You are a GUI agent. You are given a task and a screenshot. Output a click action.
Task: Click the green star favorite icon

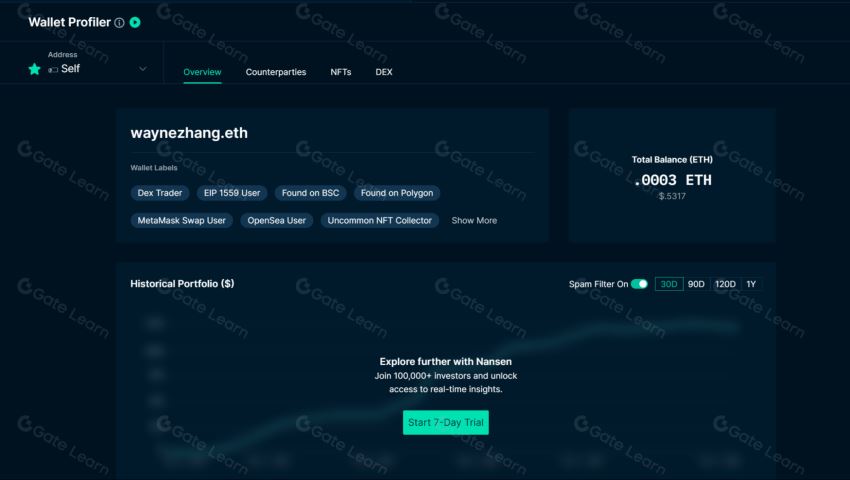pyautogui.click(x=35, y=69)
